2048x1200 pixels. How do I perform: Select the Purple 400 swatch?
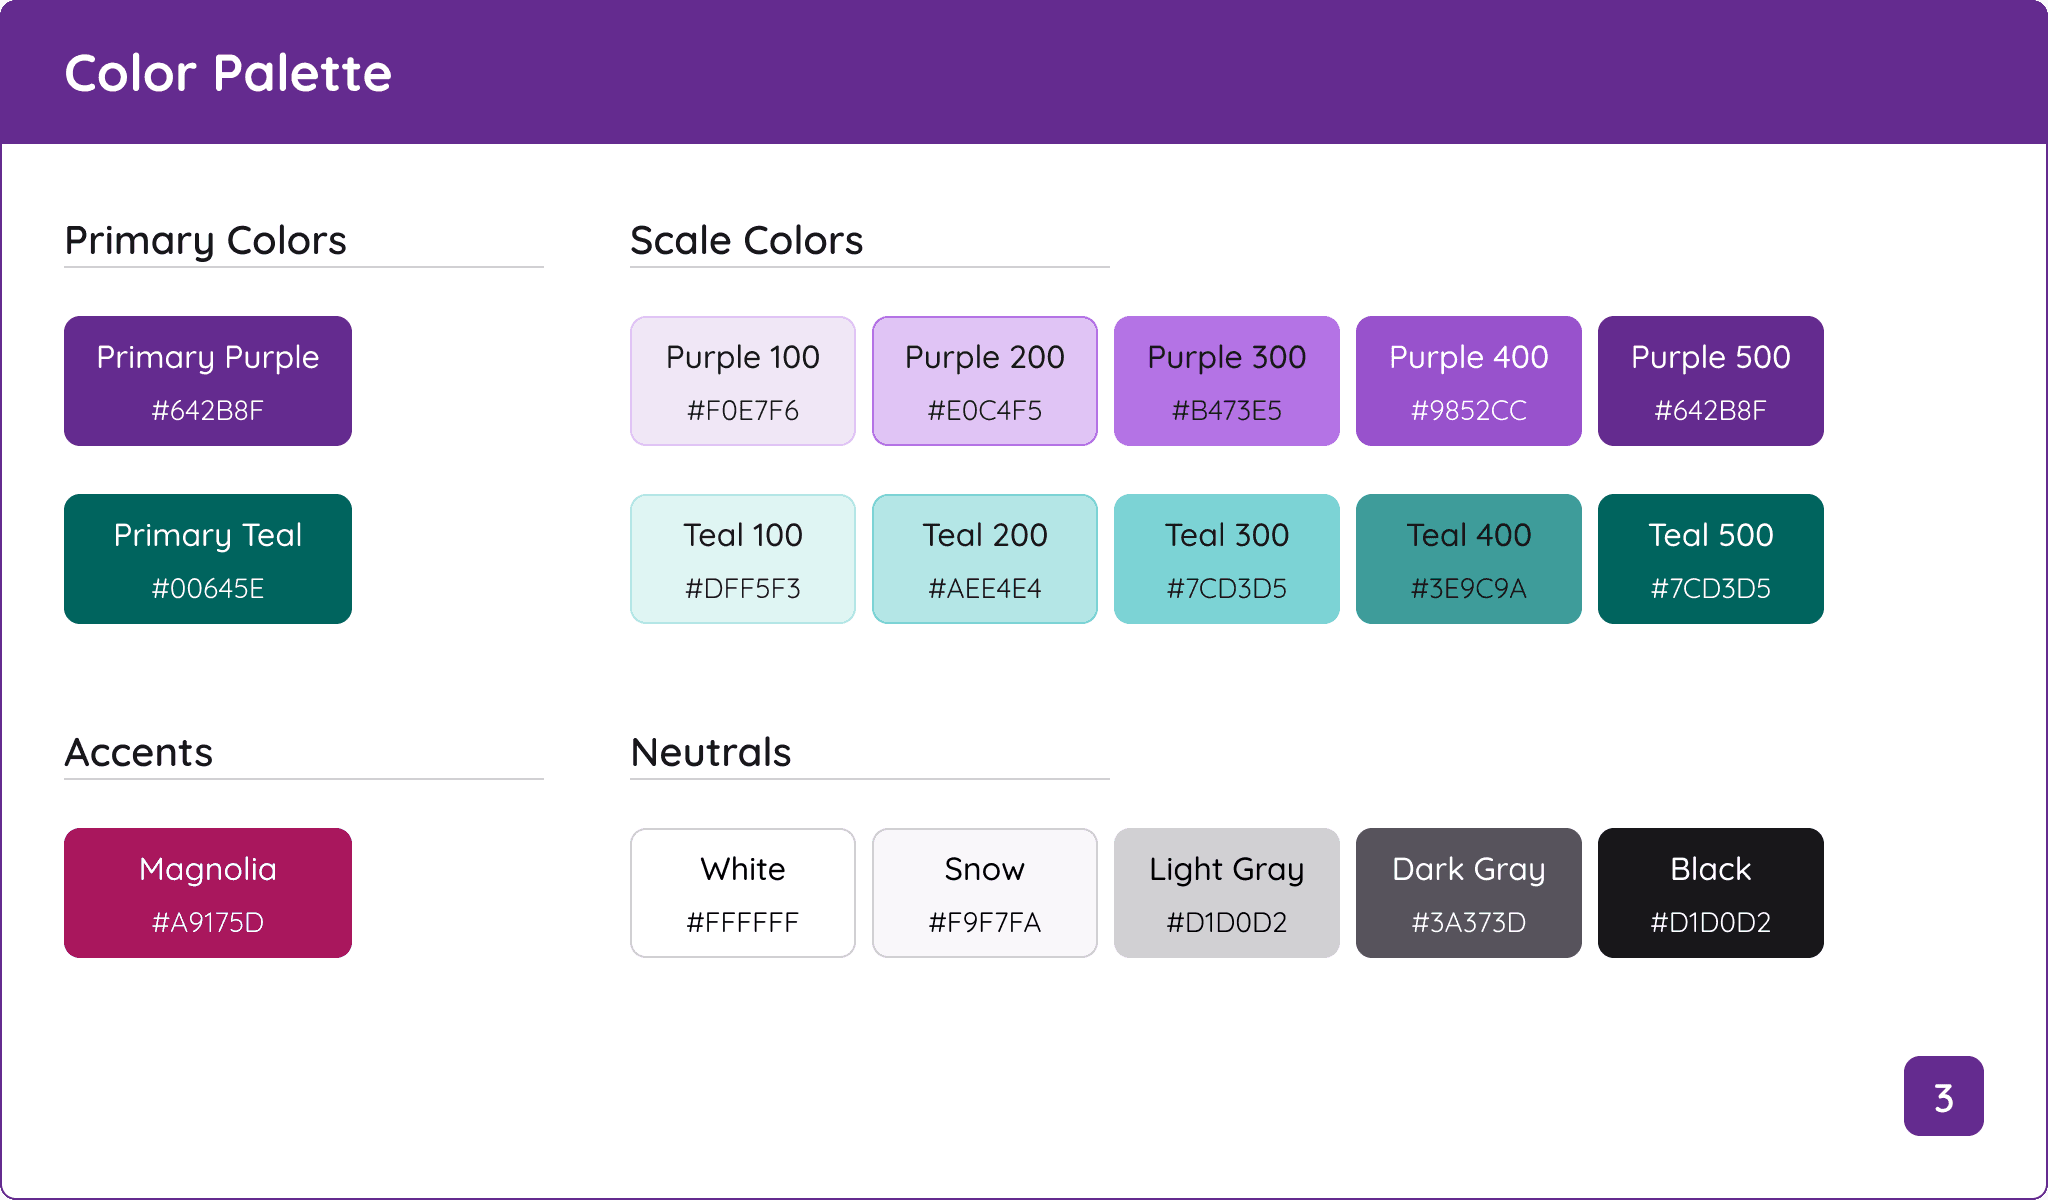(x=1468, y=381)
